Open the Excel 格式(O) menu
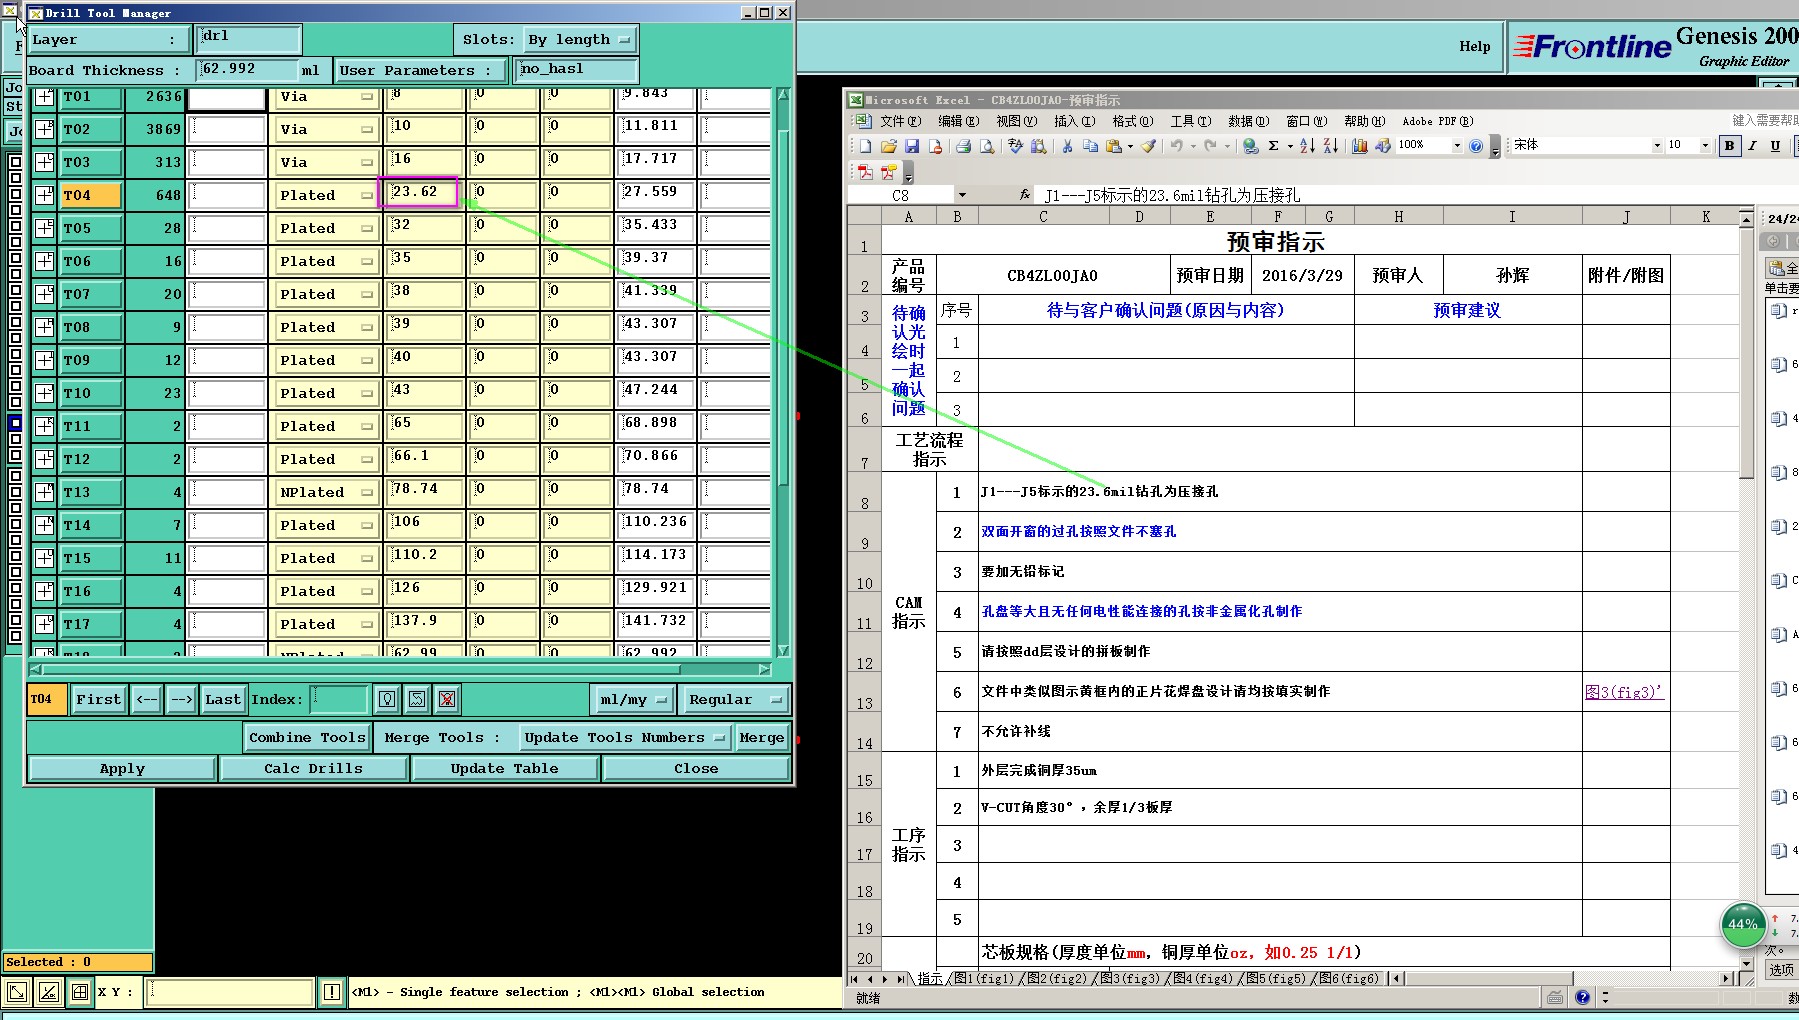 click(1133, 121)
